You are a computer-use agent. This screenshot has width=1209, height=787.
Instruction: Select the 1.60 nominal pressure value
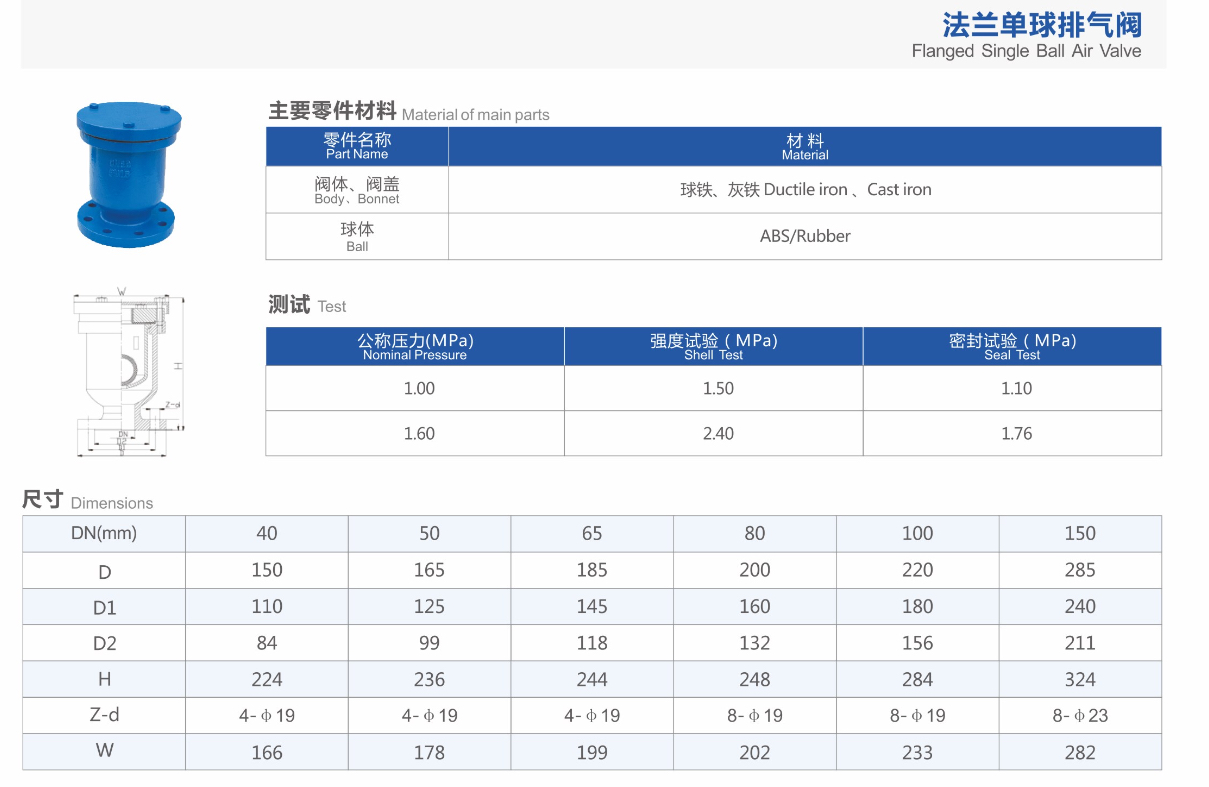(x=414, y=433)
